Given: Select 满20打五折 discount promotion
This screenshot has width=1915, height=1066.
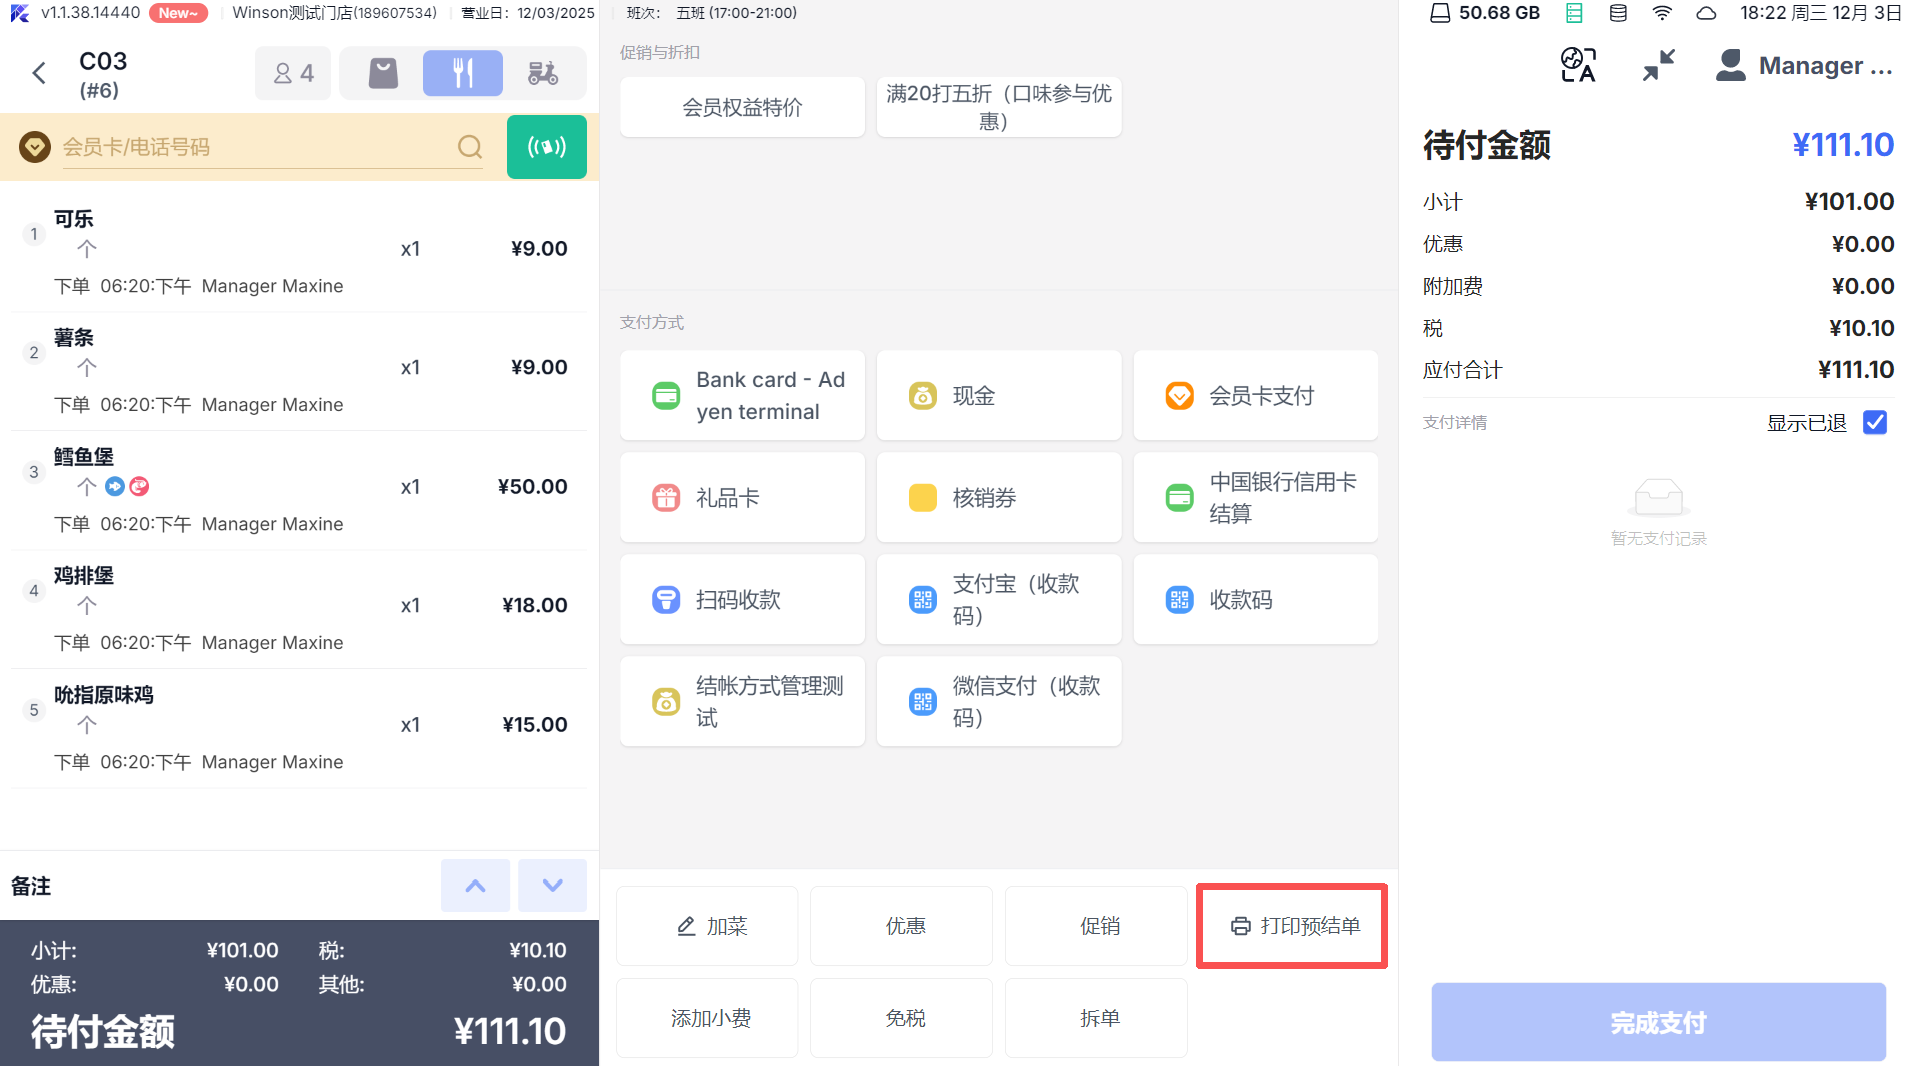Looking at the screenshot, I should (x=998, y=107).
